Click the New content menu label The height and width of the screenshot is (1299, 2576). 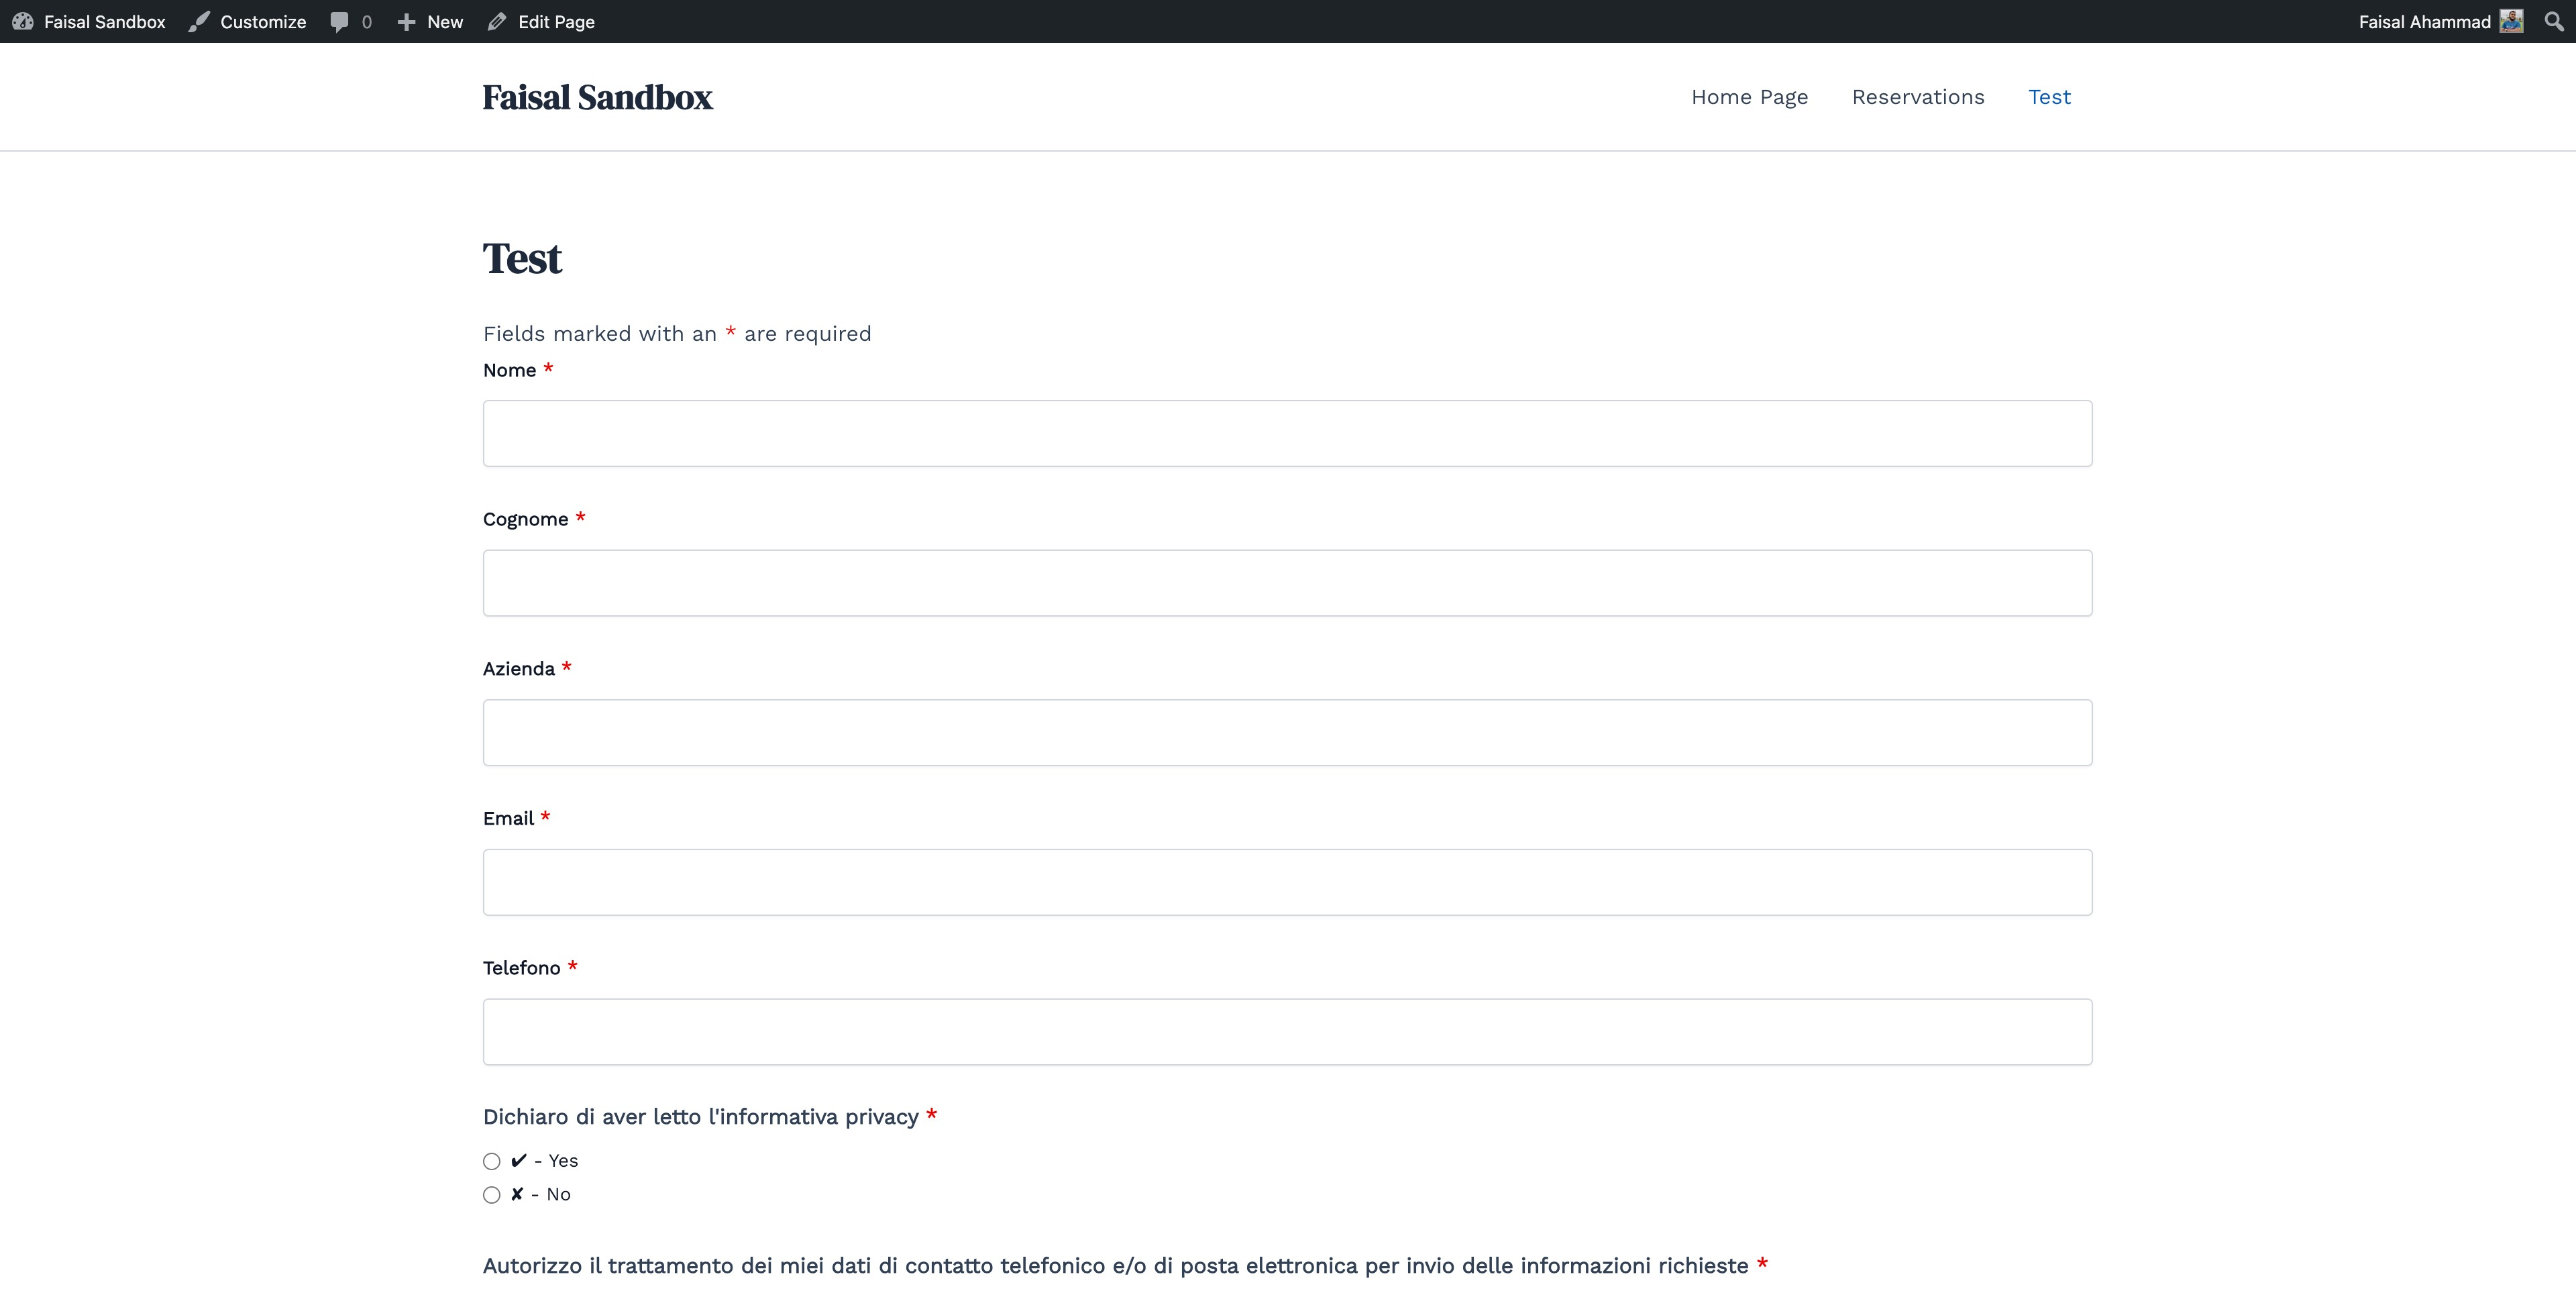(x=445, y=21)
